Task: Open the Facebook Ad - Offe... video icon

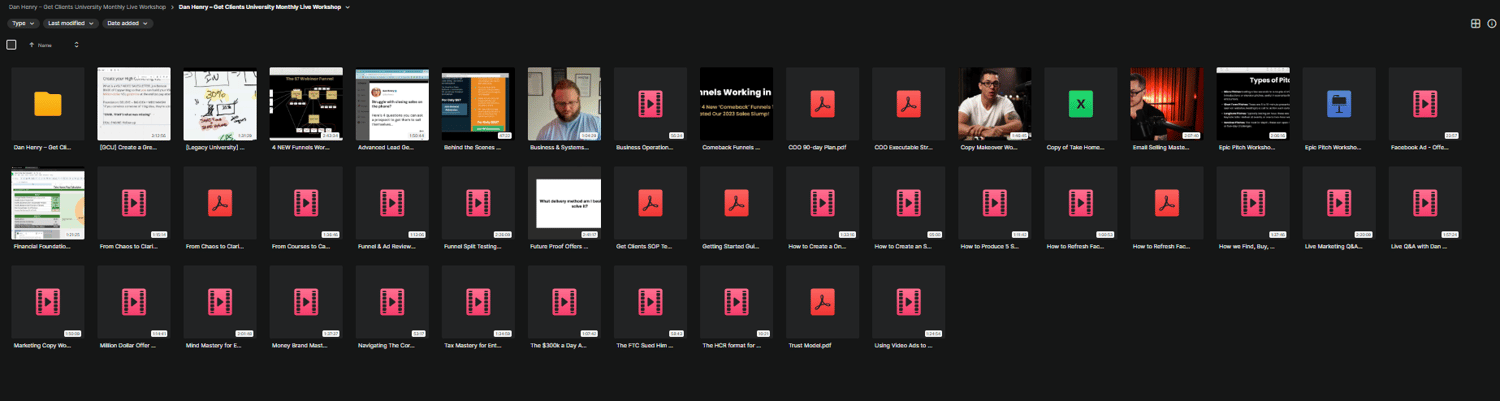Action: coord(1424,104)
